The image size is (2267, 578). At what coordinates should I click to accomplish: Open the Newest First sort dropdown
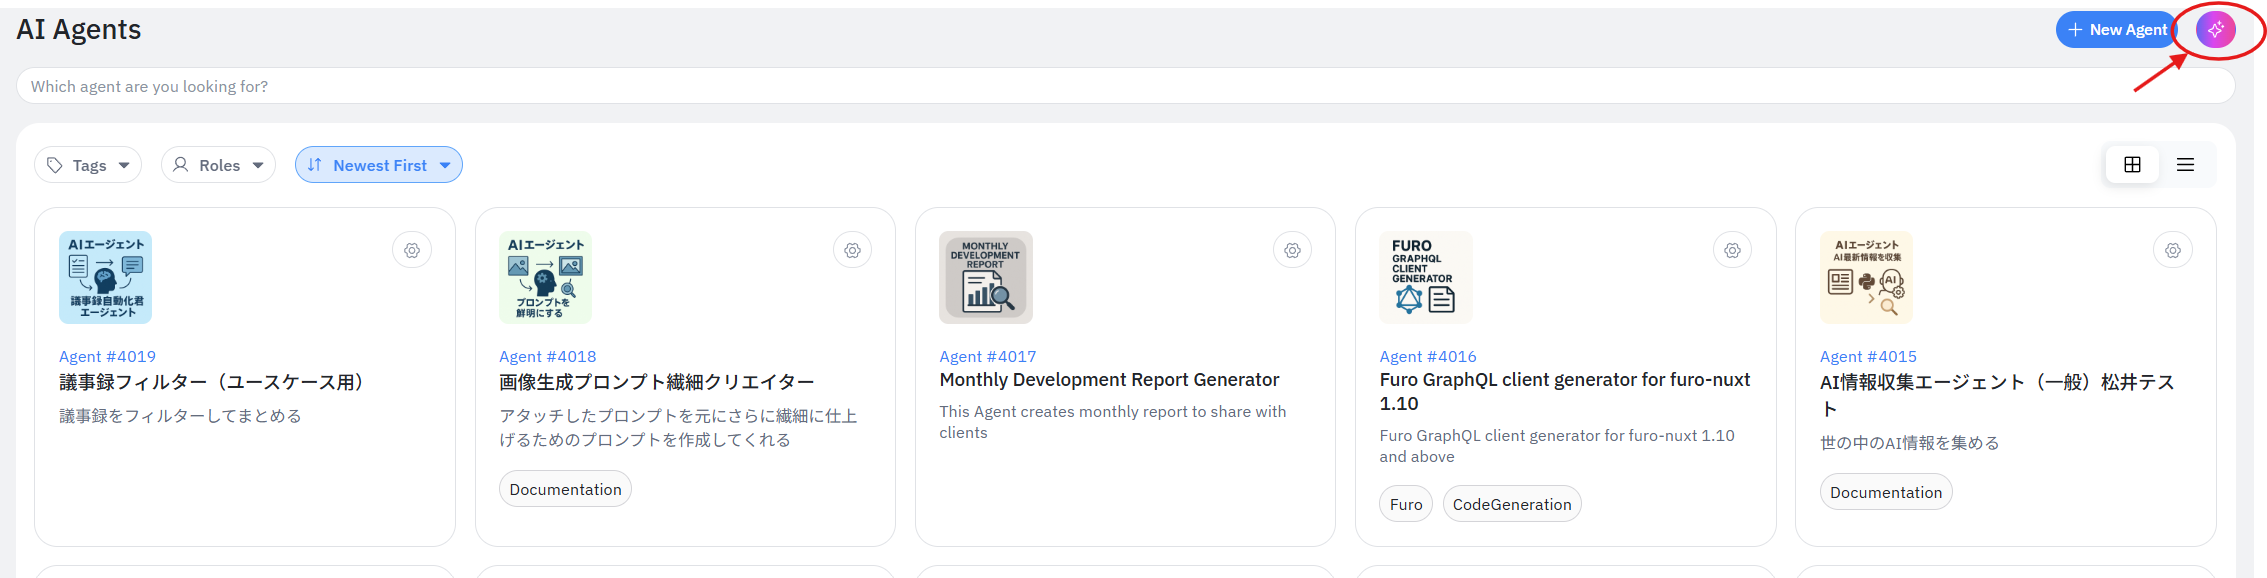click(x=378, y=165)
